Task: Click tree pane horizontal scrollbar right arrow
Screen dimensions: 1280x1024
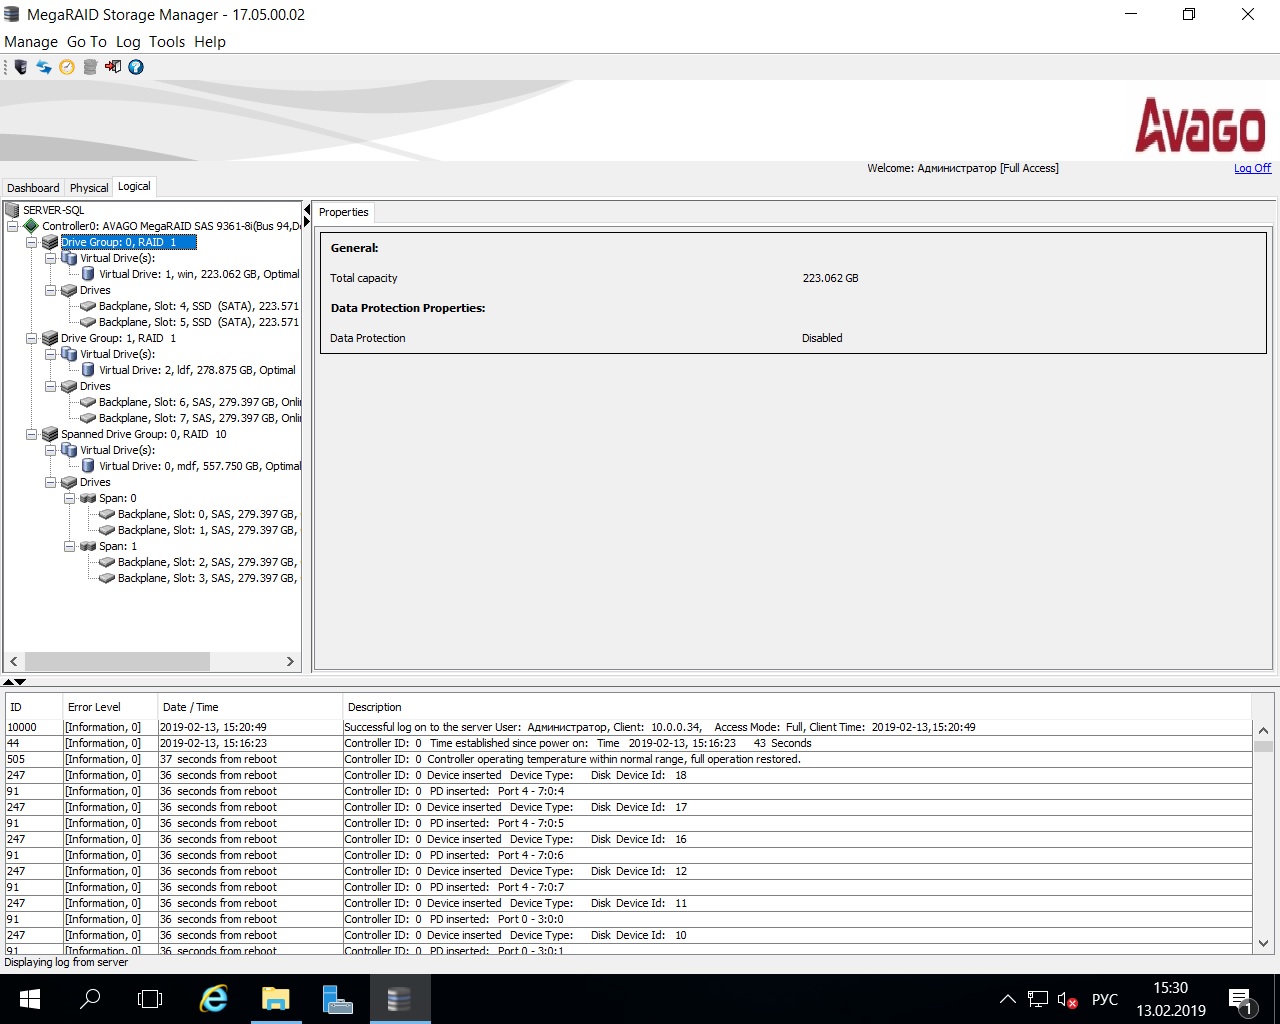Action: pos(290,661)
